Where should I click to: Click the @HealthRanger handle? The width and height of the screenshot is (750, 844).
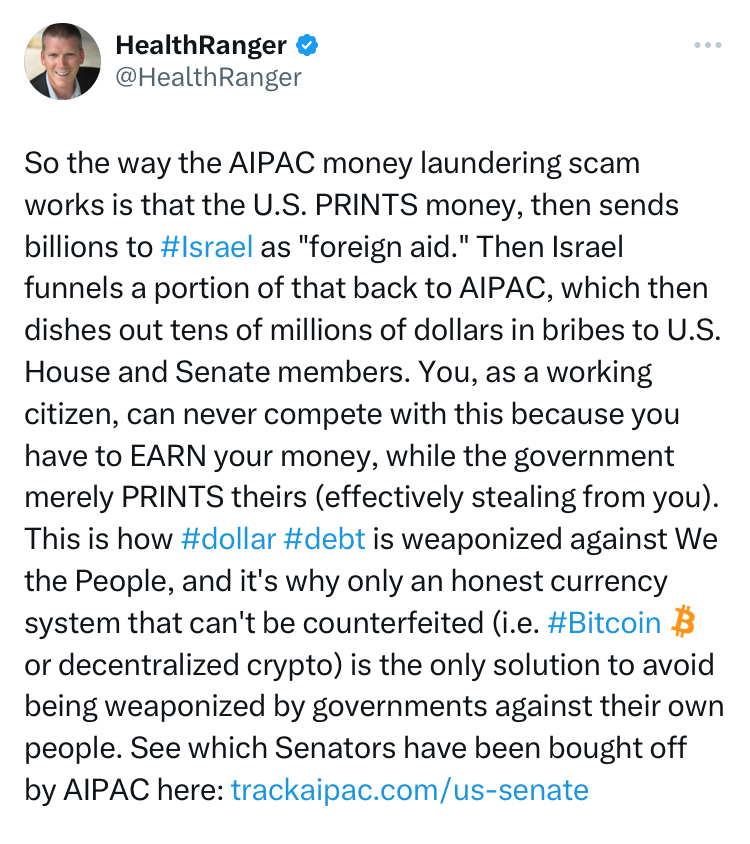(208, 77)
